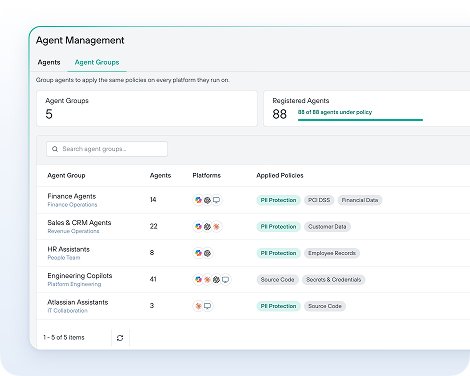This screenshot has width=470, height=376.
Task: Click the desktop monitor icon in Engineering Copilots row
Action: pyautogui.click(x=225, y=279)
